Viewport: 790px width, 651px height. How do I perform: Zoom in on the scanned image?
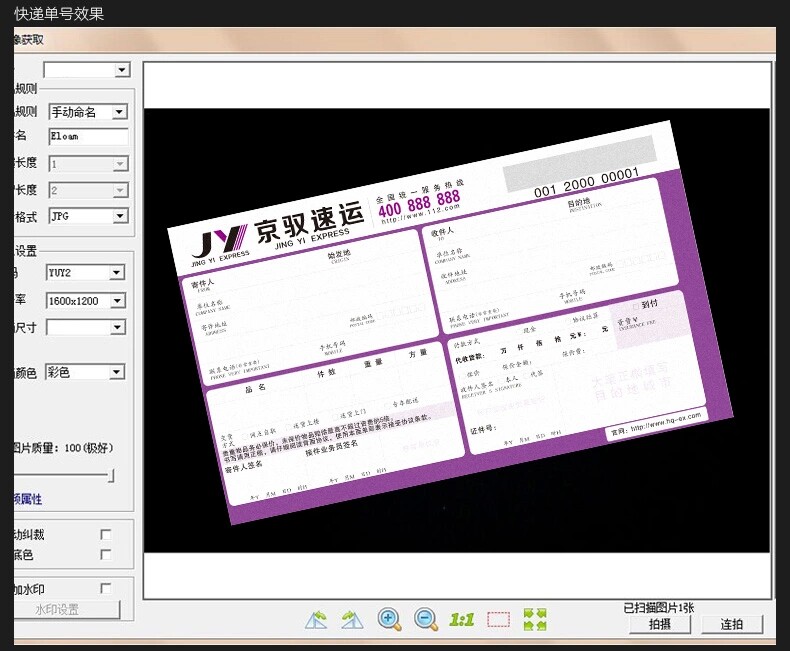[389, 619]
